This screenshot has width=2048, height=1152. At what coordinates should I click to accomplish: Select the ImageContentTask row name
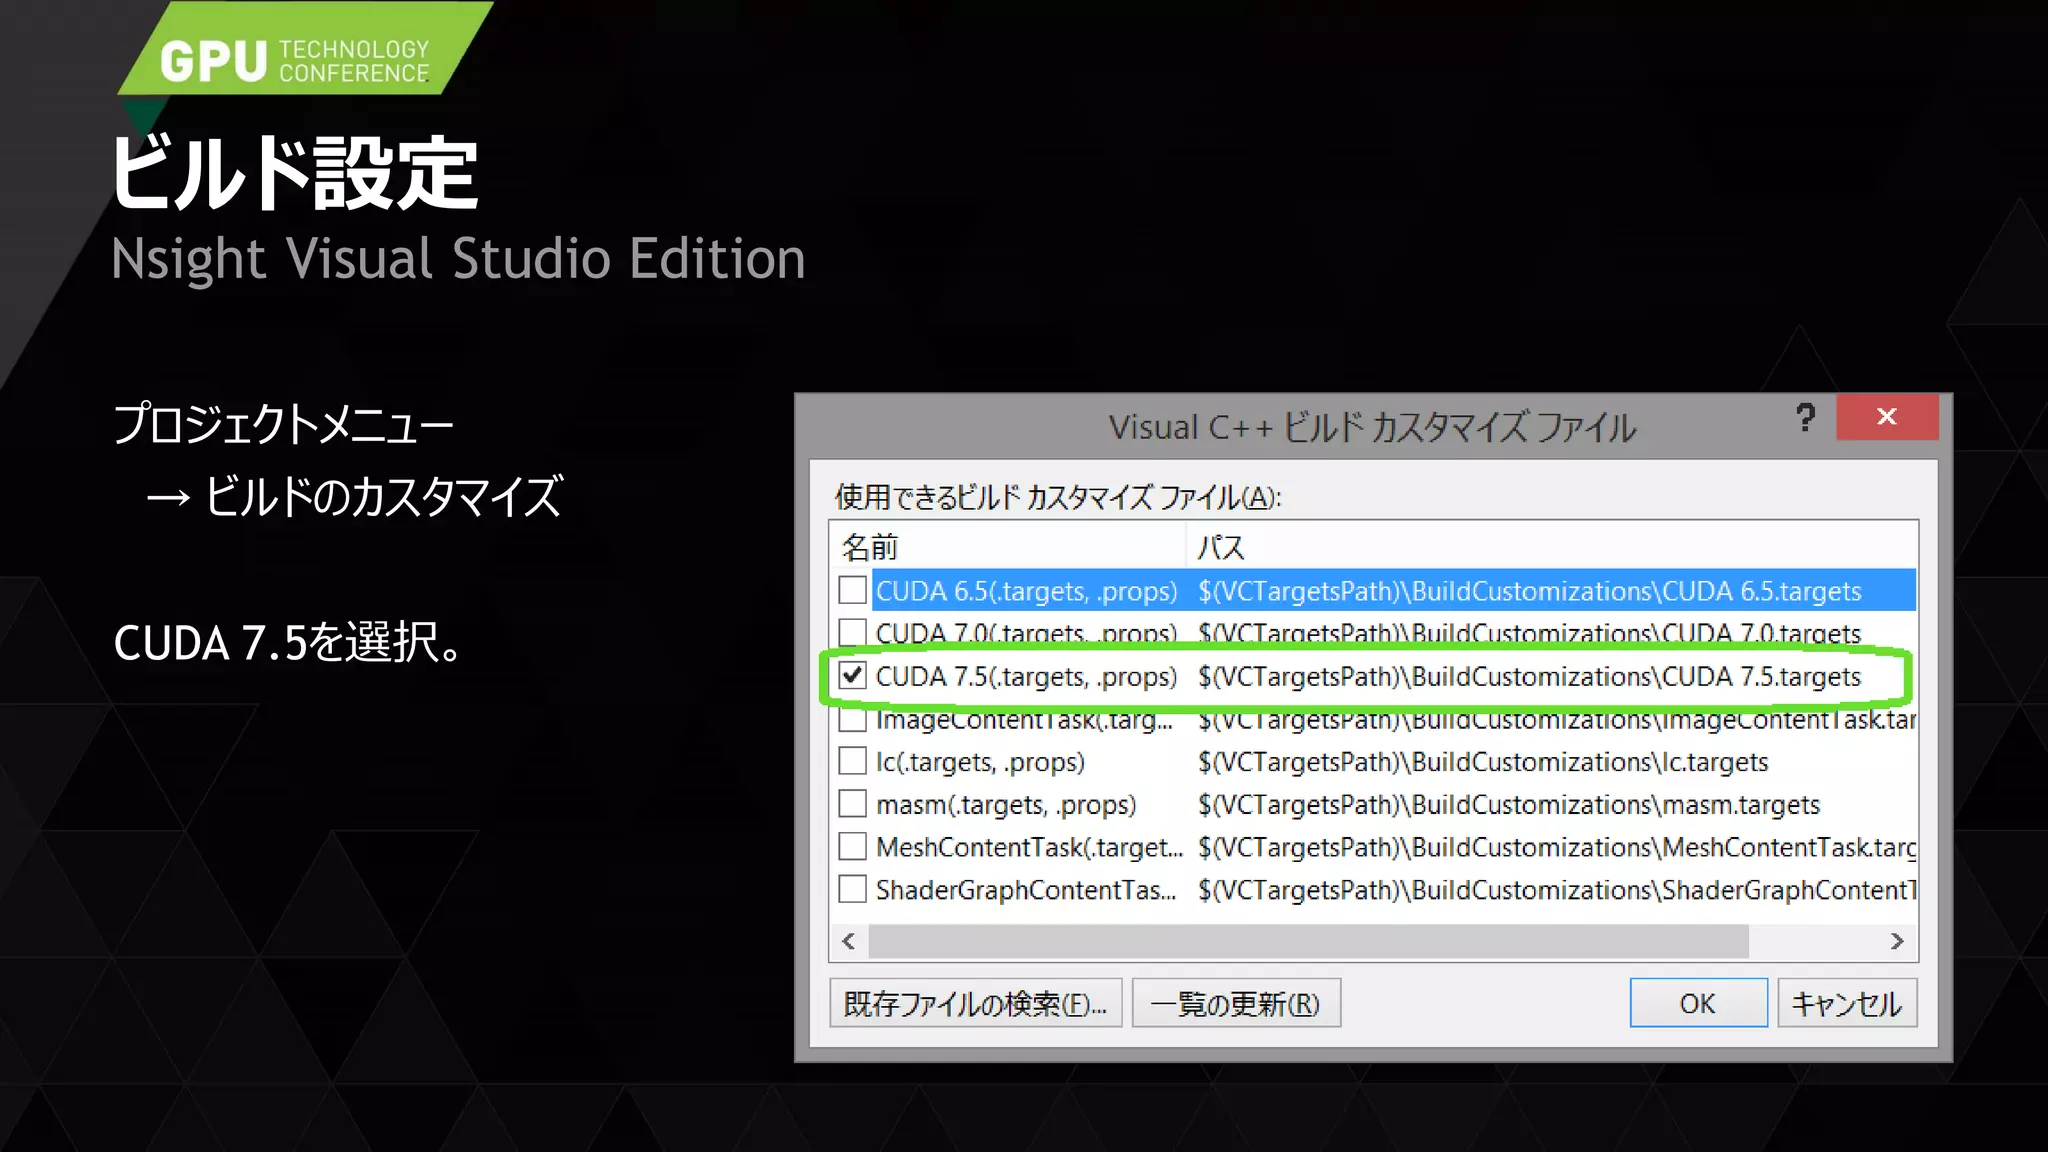coord(1024,719)
